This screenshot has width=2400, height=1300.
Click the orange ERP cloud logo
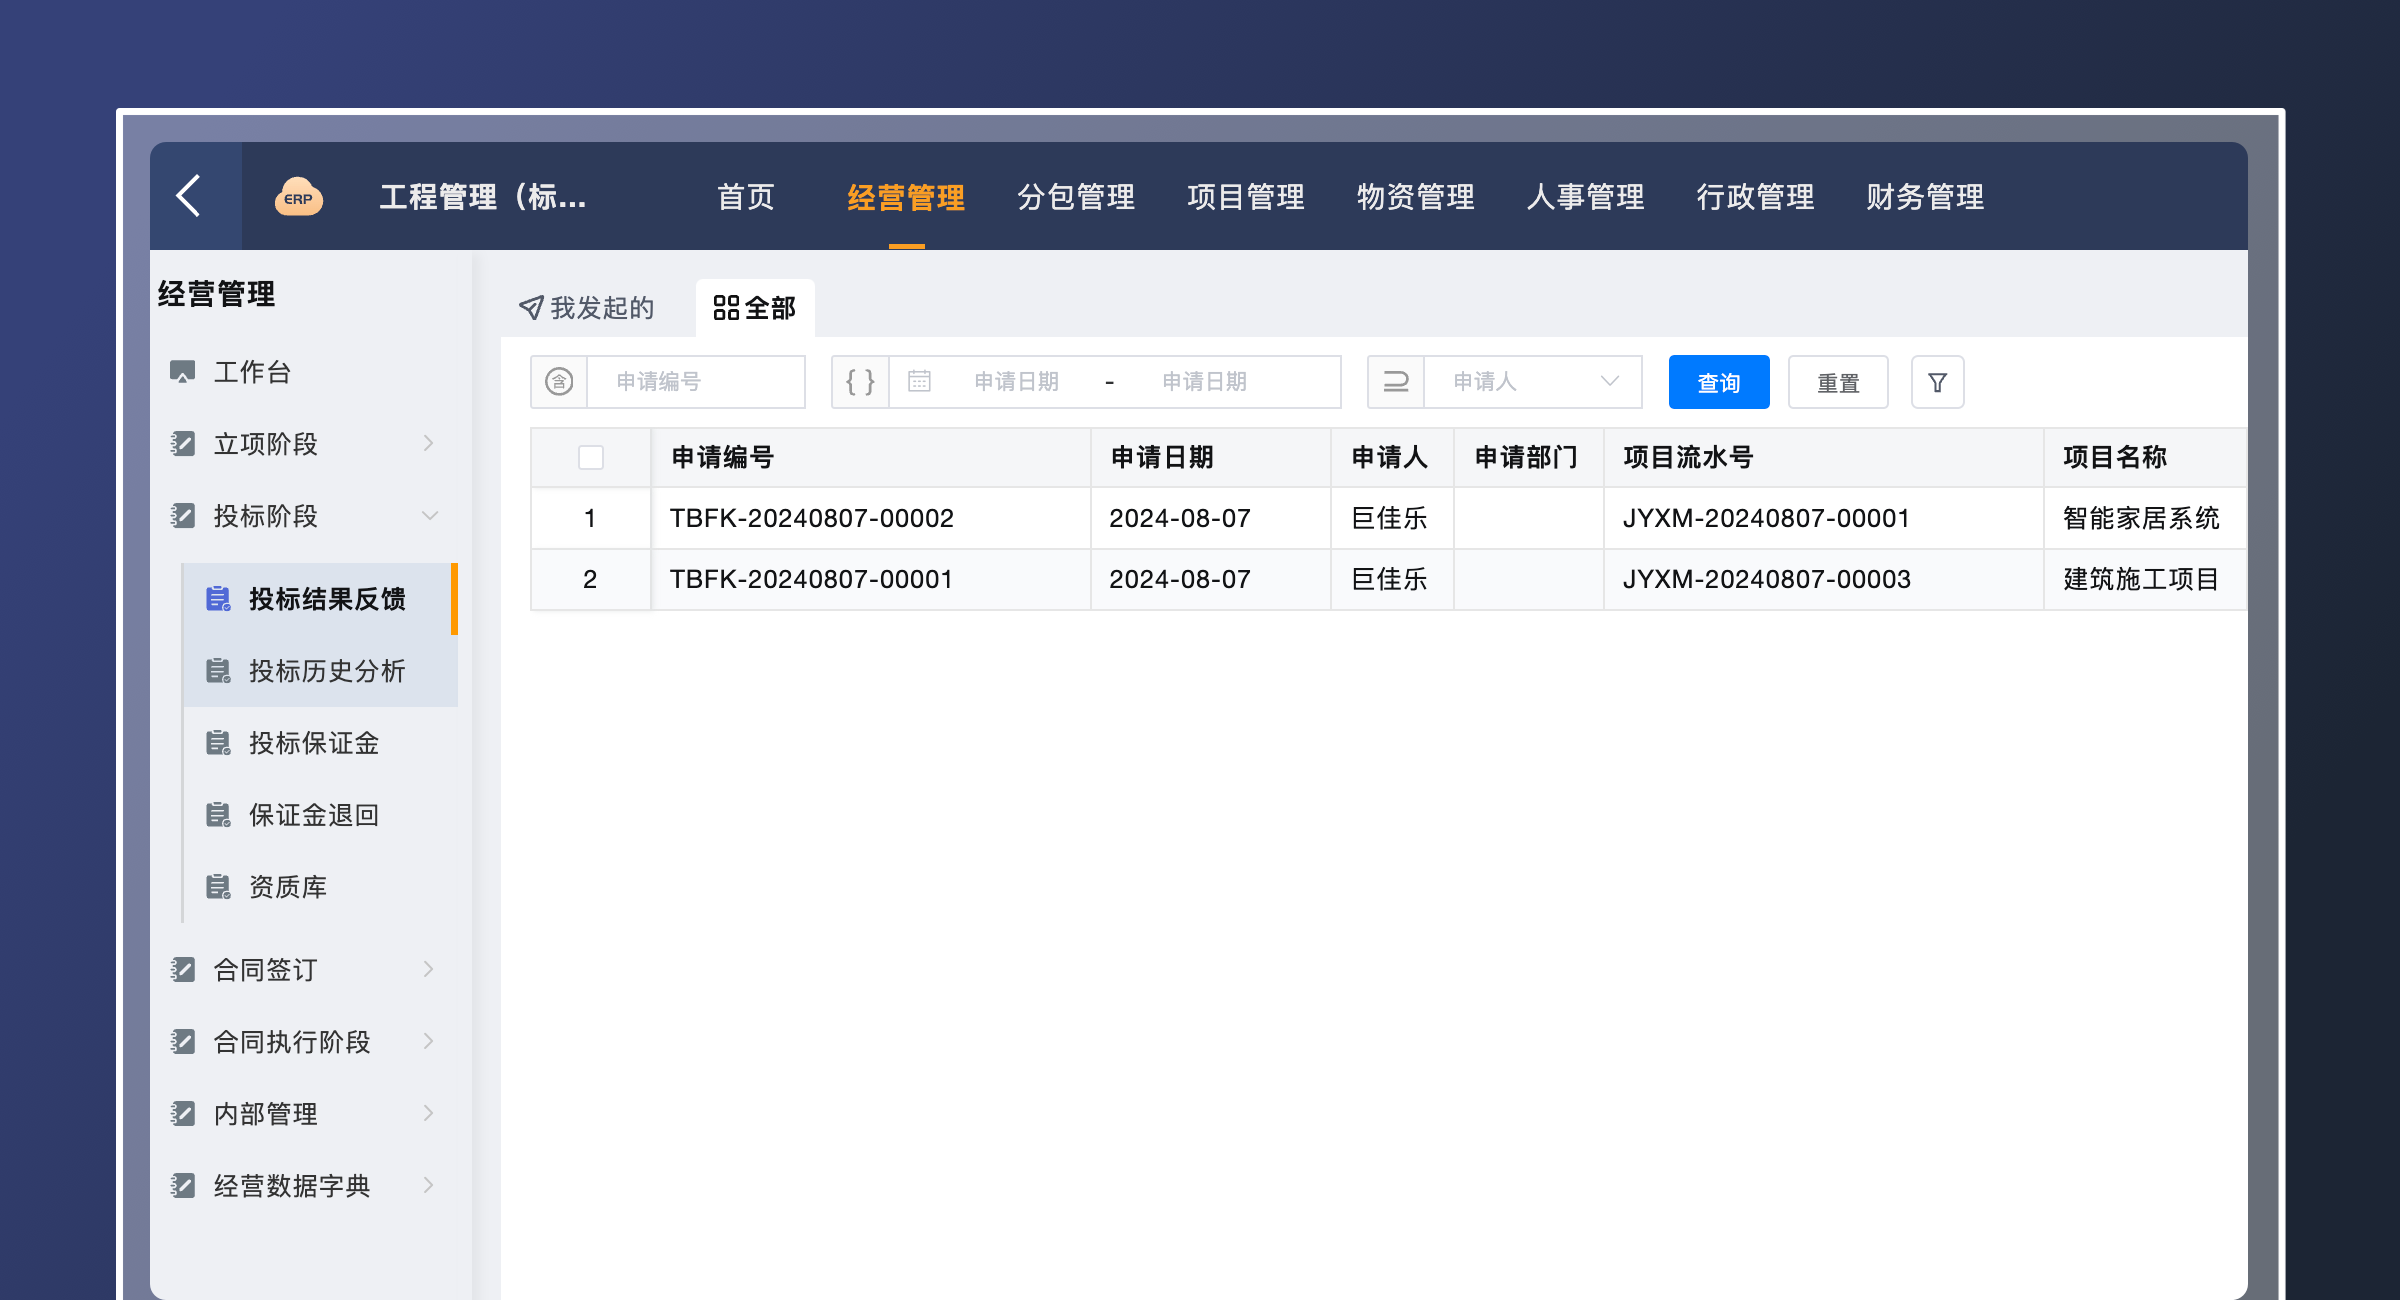298,197
